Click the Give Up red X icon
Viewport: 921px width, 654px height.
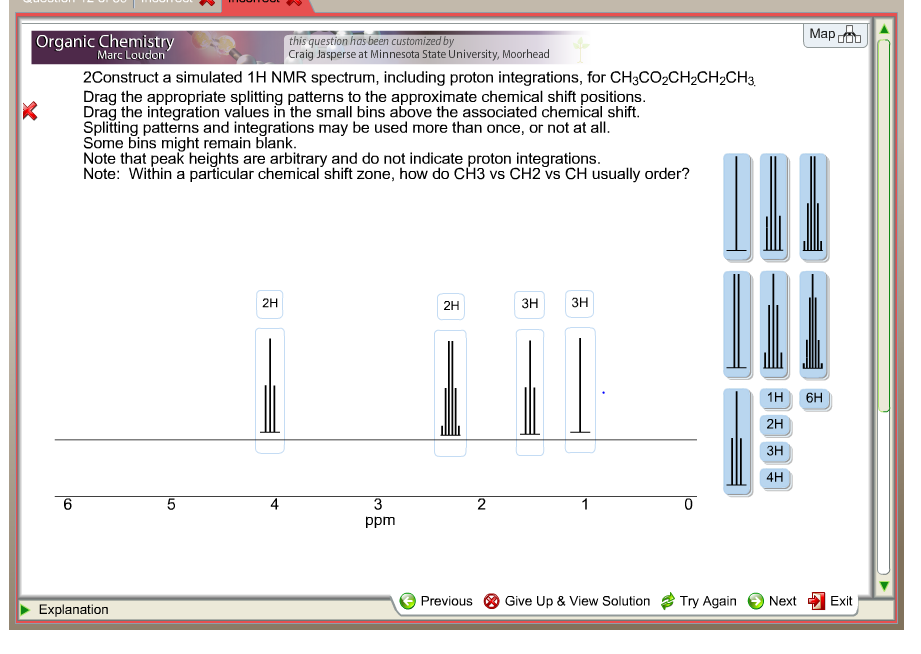click(x=492, y=601)
